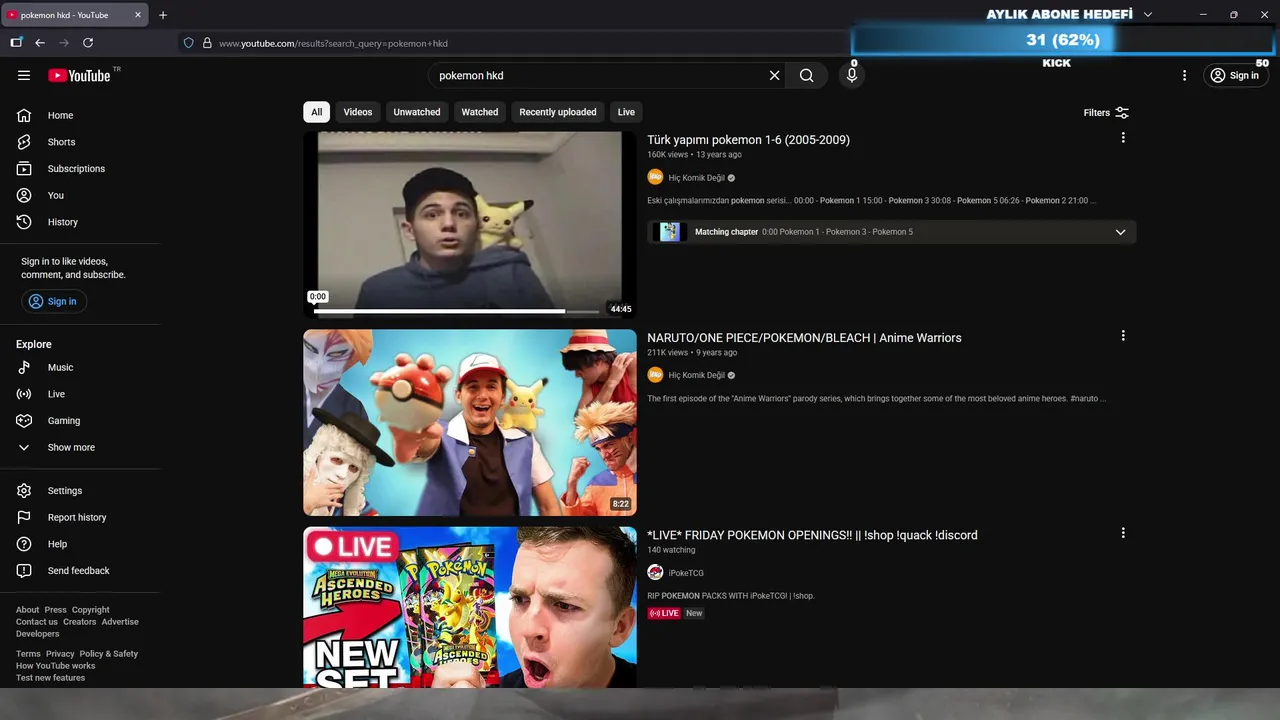Select the Videos filter chip
Image resolution: width=1280 pixels, height=720 pixels.
click(358, 112)
